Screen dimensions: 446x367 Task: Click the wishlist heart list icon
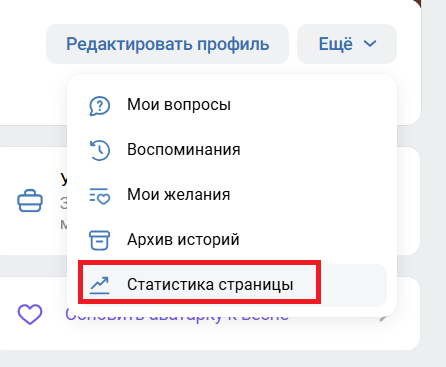pos(99,196)
